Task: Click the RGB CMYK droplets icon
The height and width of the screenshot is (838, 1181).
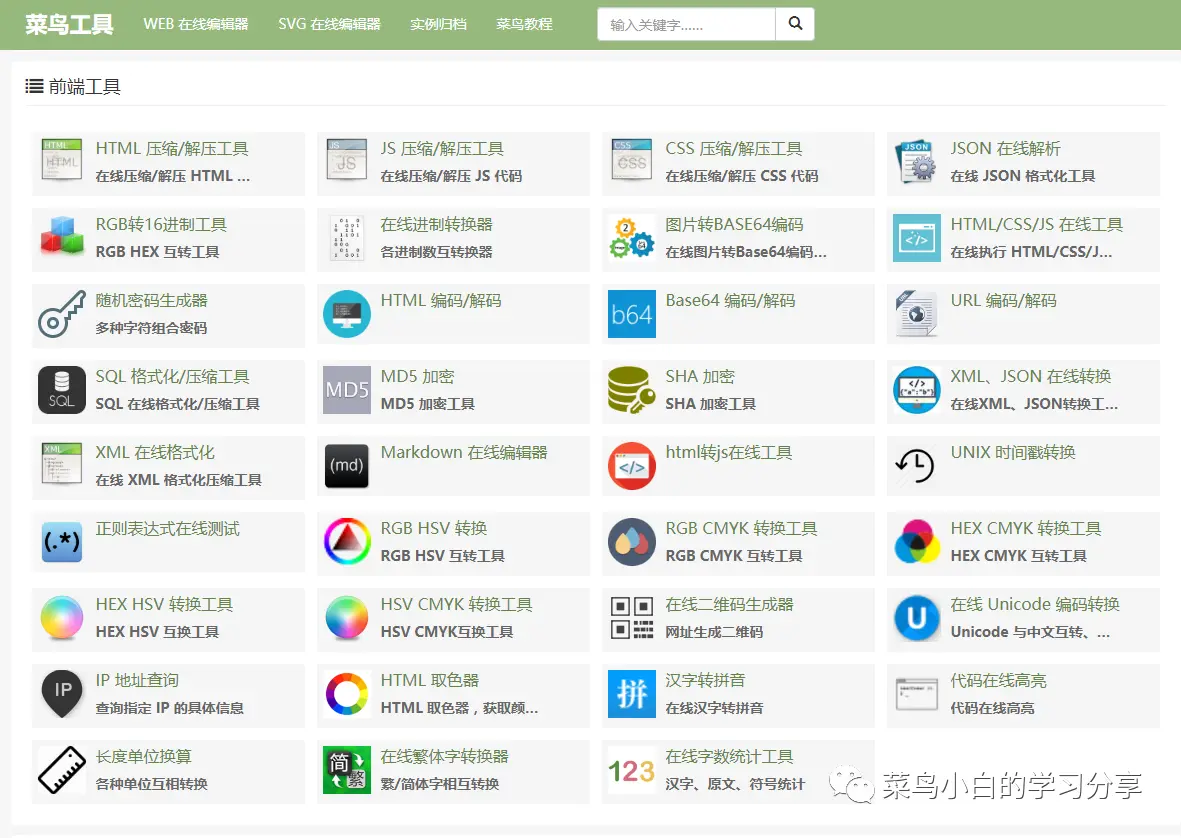Action: (631, 542)
